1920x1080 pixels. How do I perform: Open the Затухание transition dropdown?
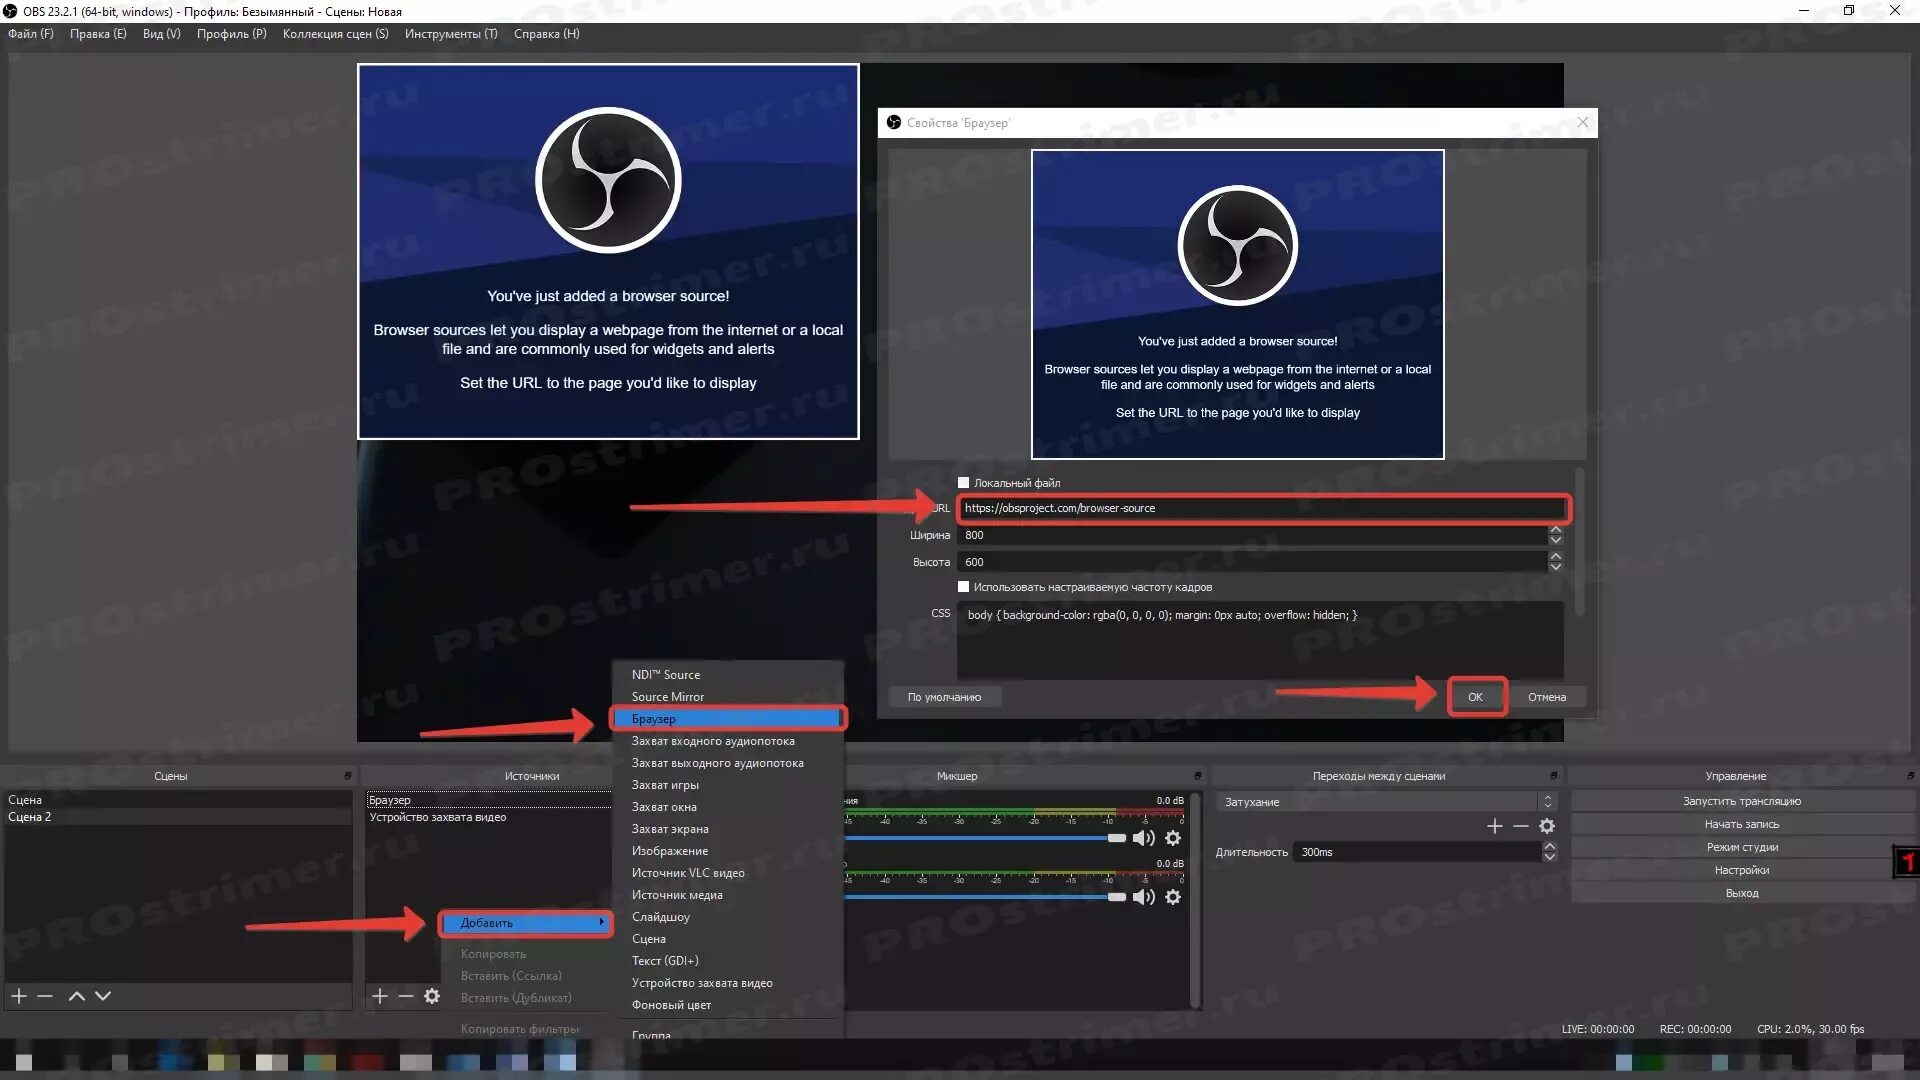pyautogui.click(x=1386, y=802)
